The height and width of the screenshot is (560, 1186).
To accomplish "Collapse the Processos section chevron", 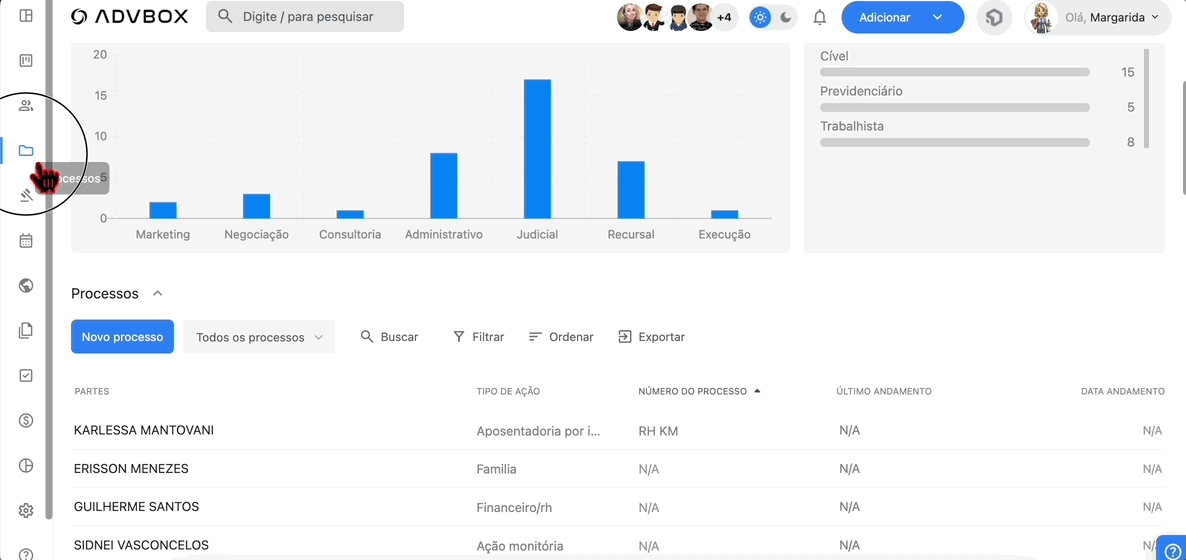I will [x=157, y=294].
